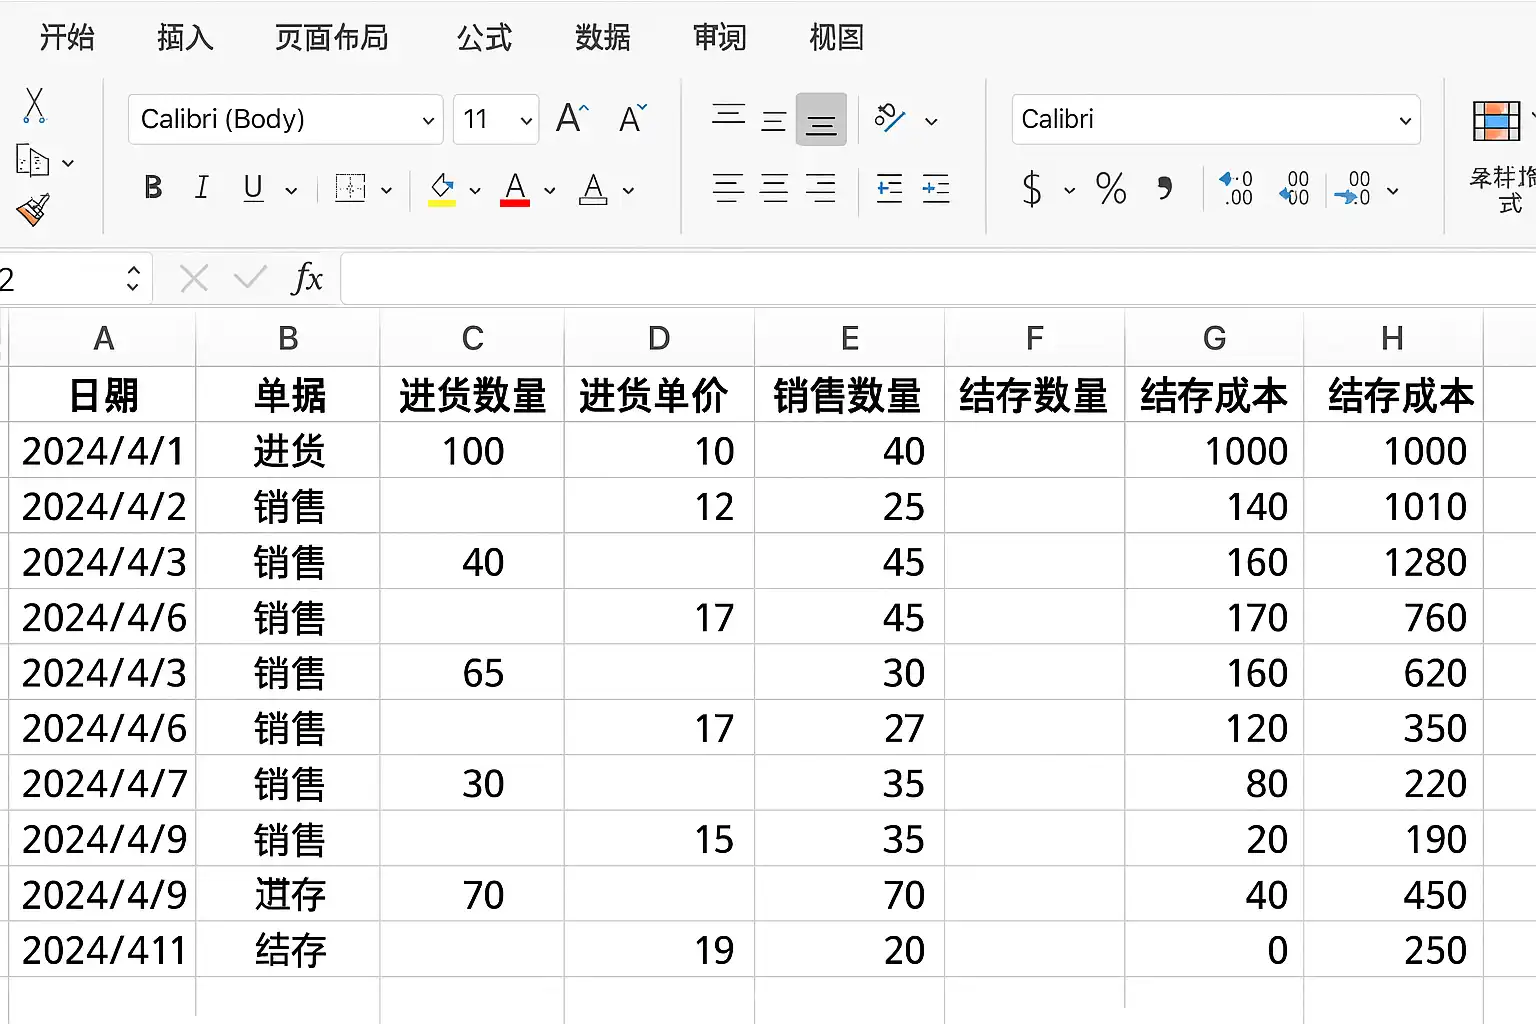Increase font size with larger A icon
The image size is (1536, 1024).
[572, 119]
